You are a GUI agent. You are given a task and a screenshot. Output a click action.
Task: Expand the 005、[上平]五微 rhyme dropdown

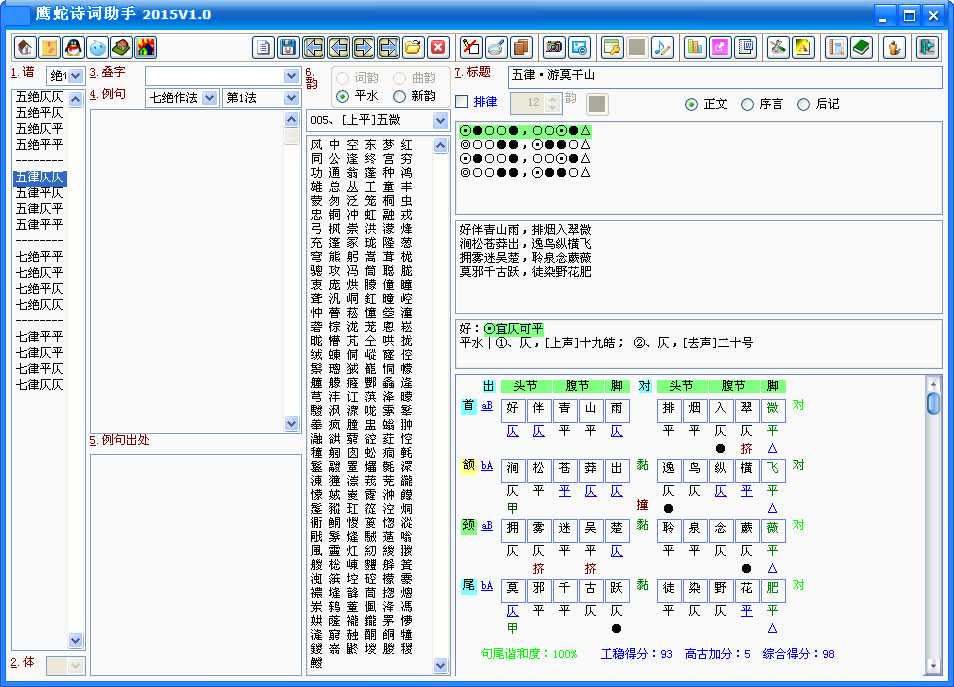pyautogui.click(x=441, y=120)
